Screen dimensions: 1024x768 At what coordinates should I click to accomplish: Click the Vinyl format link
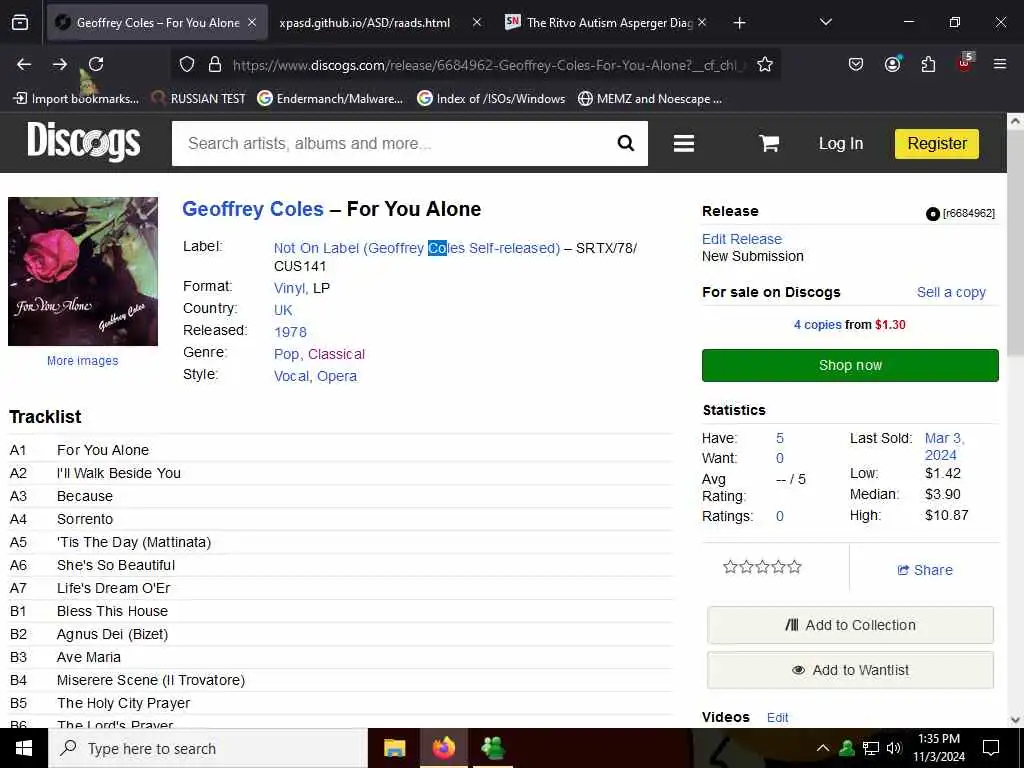coord(290,288)
